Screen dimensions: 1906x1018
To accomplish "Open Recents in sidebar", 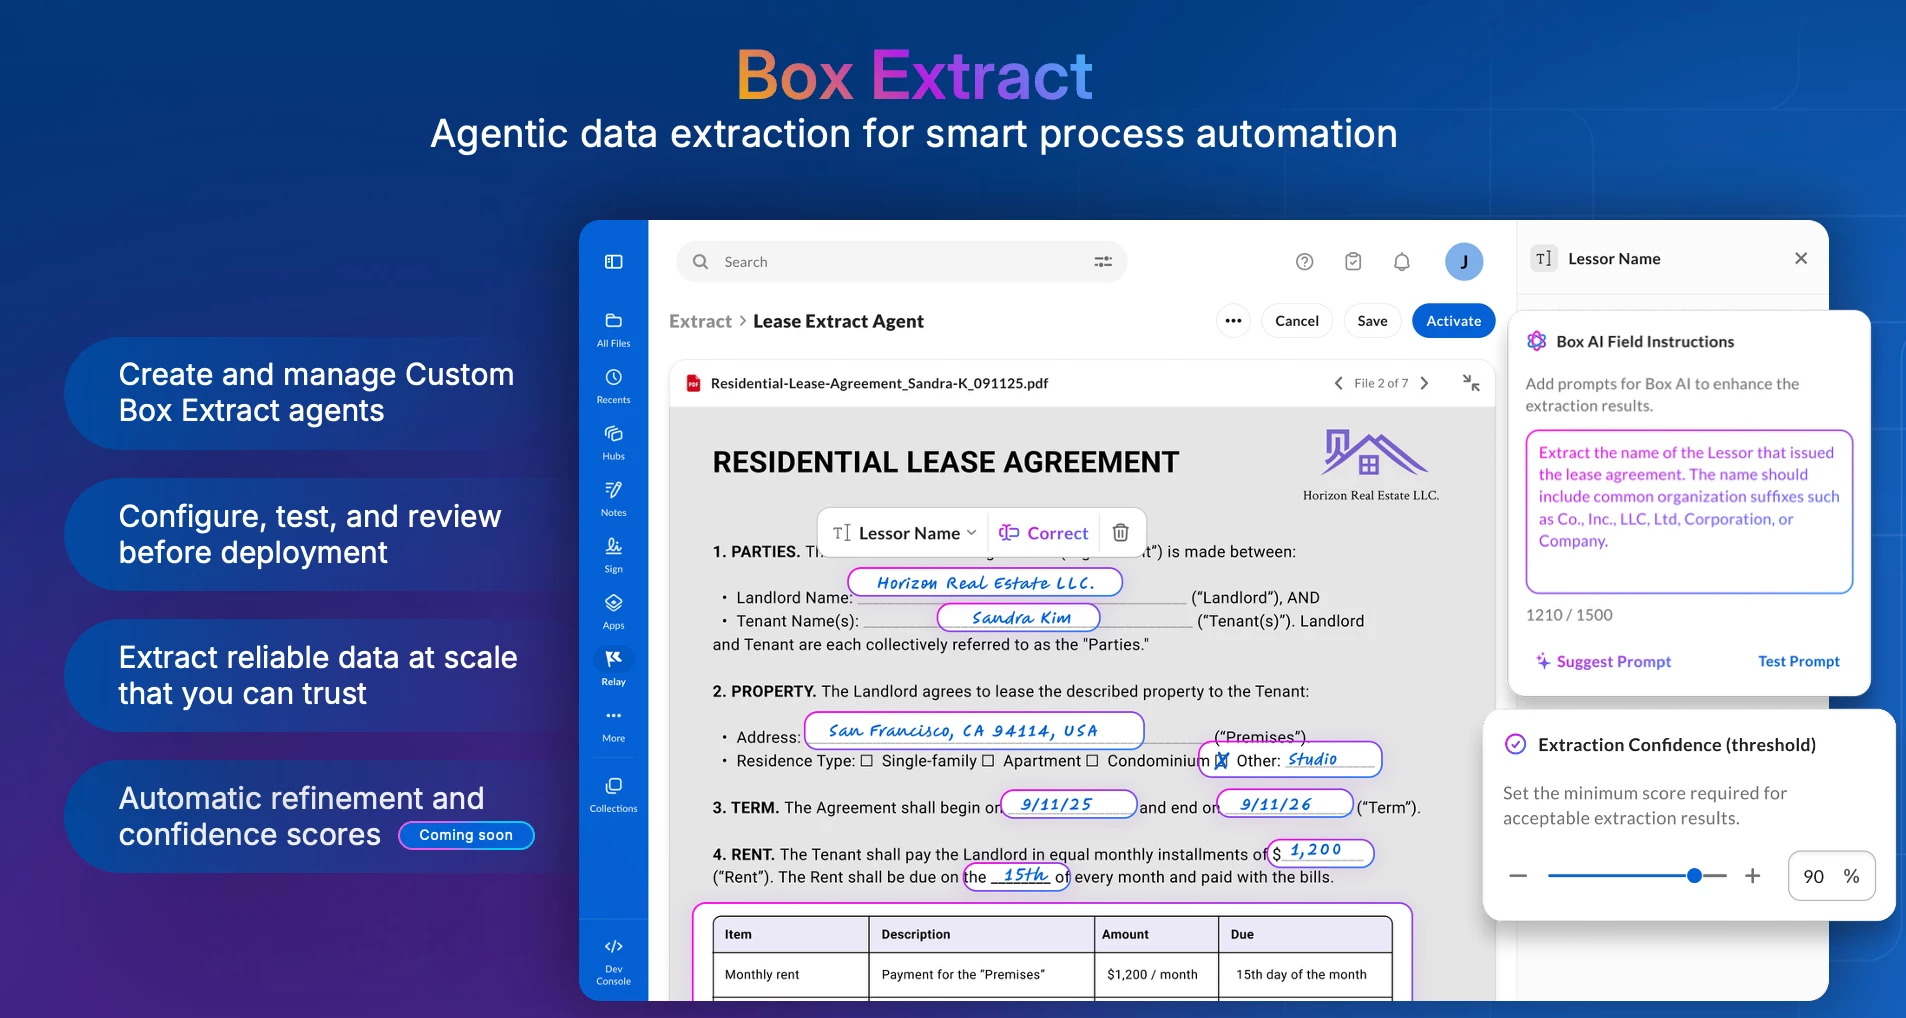I will coord(613,386).
